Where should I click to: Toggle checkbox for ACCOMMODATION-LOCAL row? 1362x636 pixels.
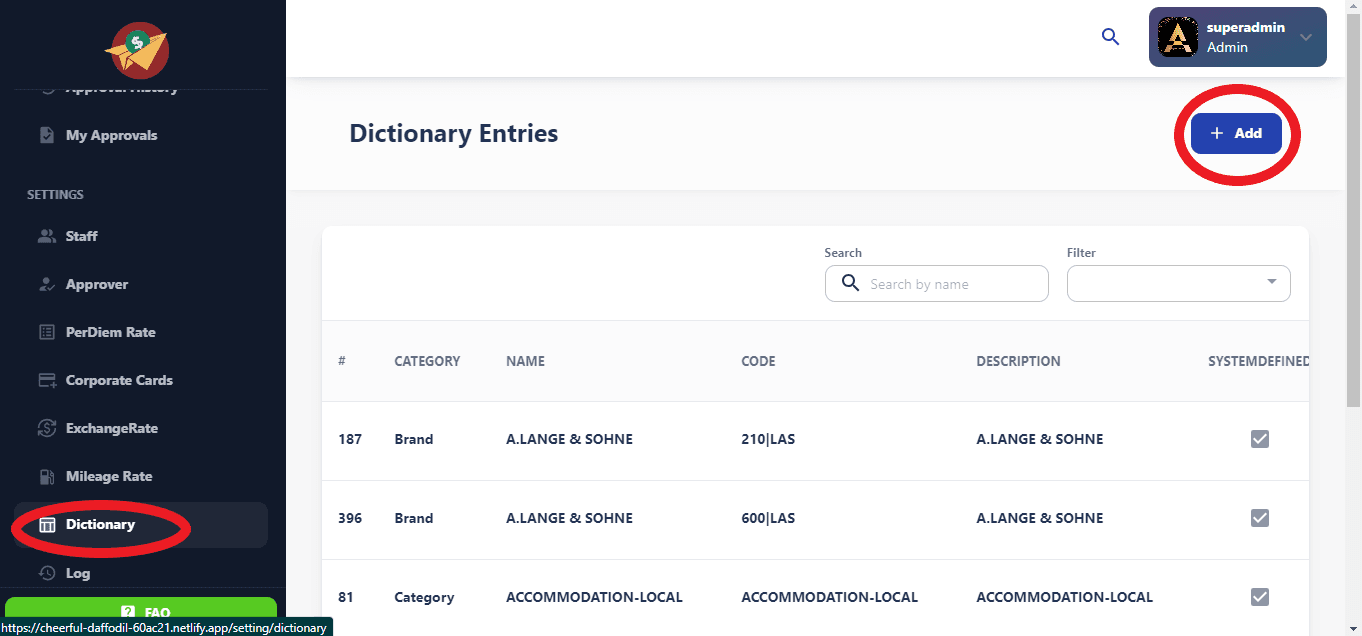[1259, 597]
